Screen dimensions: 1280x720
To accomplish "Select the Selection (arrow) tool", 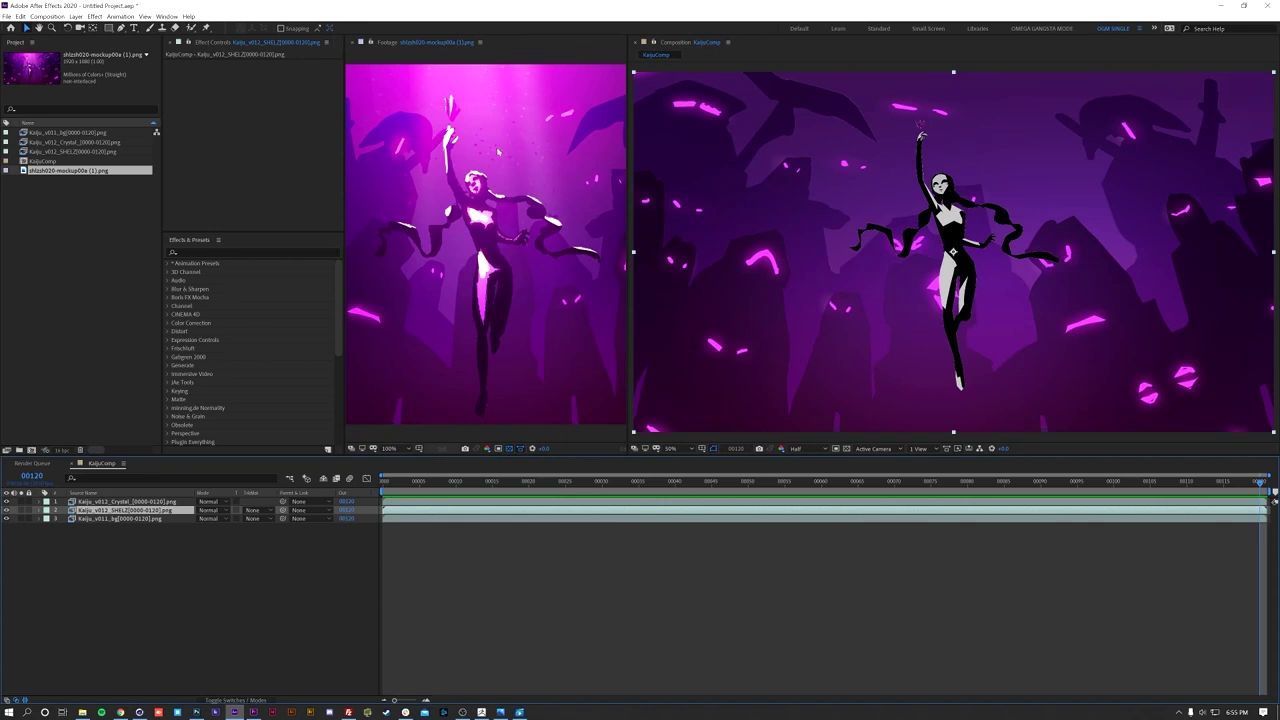I will point(26,28).
